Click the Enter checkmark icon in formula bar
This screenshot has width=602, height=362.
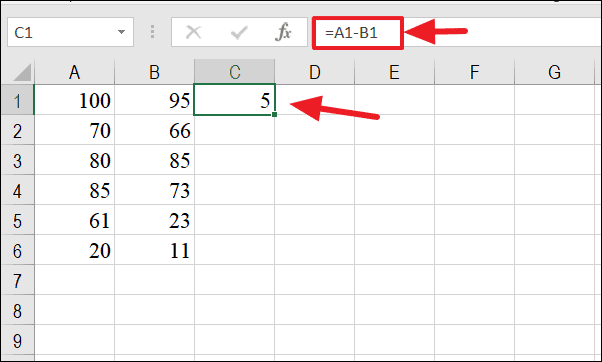(x=239, y=32)
